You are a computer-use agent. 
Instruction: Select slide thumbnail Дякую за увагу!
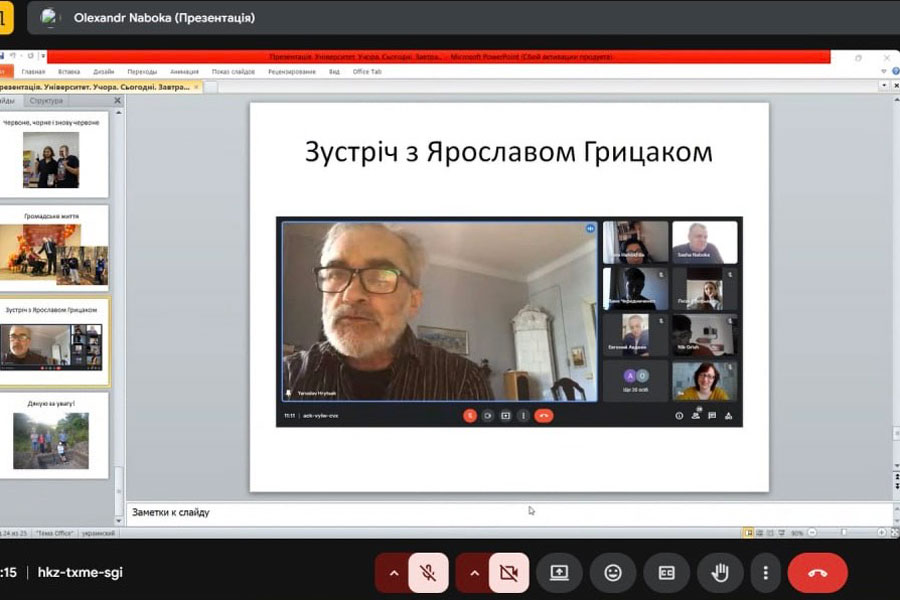click(52, 435)
